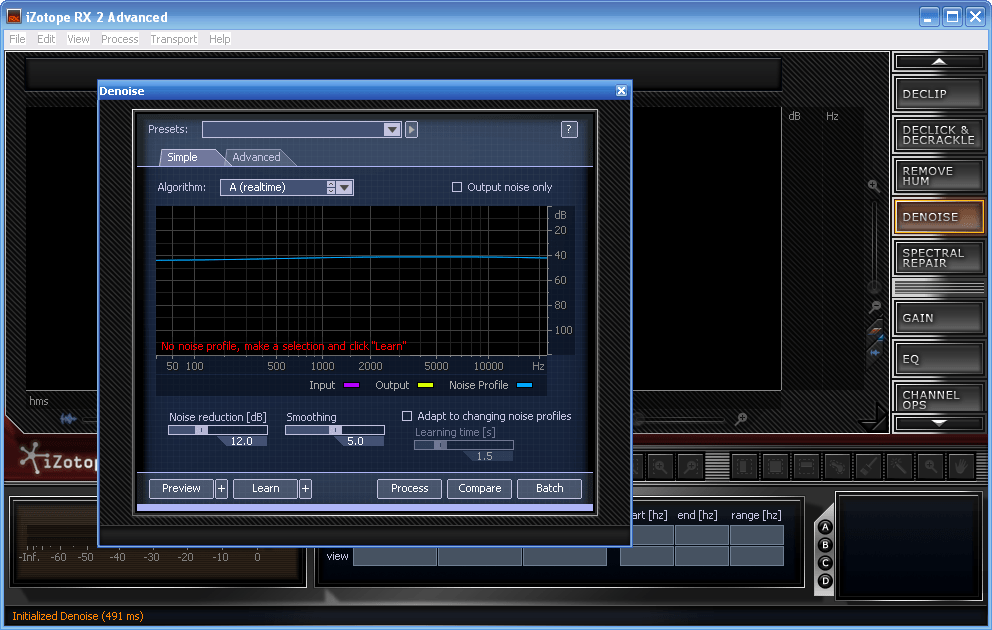Open the Algorithm dropdown arrow
This screenshot has height=630, width=992.
click(345, 187)
